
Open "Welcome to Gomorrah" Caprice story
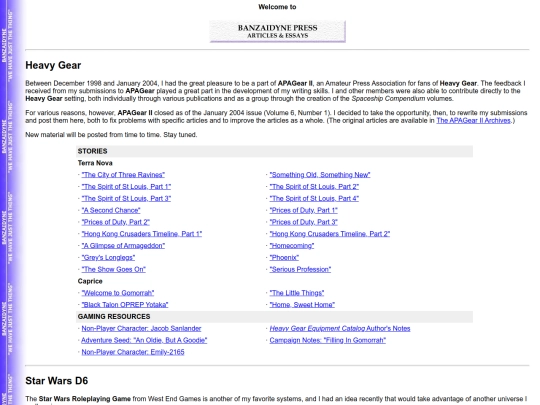tap(117, 293)
